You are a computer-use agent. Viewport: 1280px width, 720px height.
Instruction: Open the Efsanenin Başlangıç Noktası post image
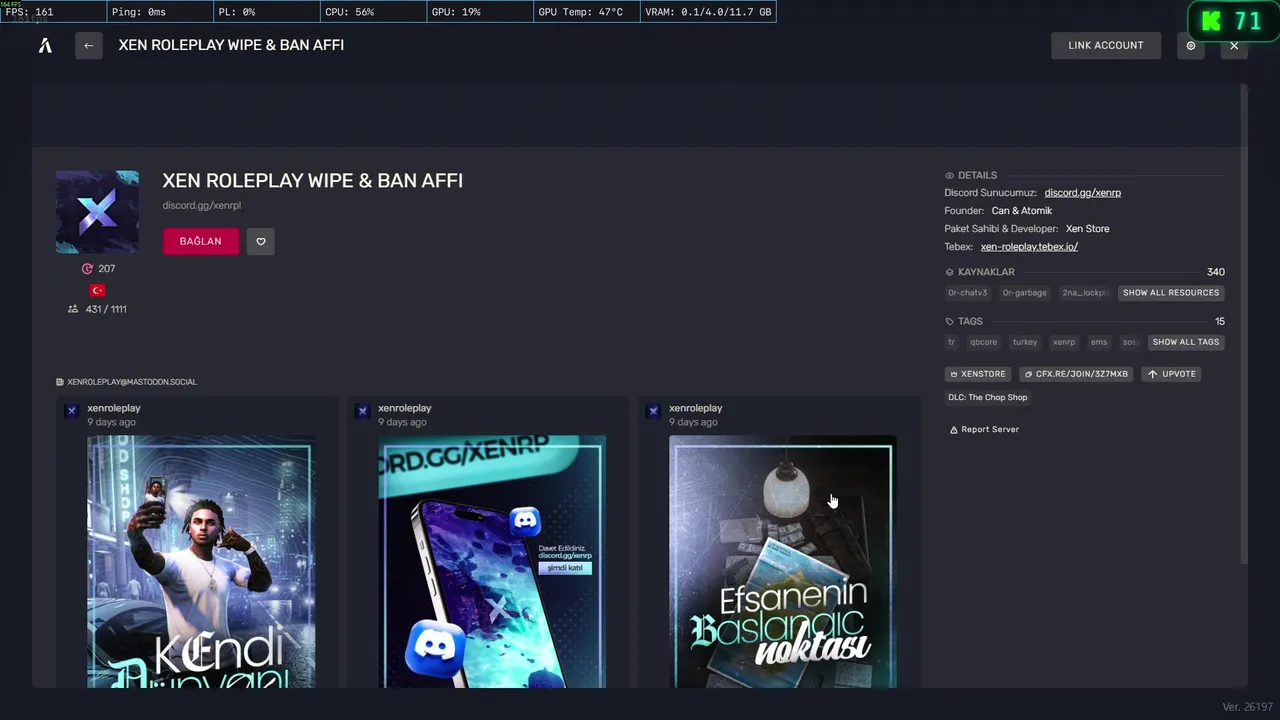pyautogui.click(x=783, y=562)
